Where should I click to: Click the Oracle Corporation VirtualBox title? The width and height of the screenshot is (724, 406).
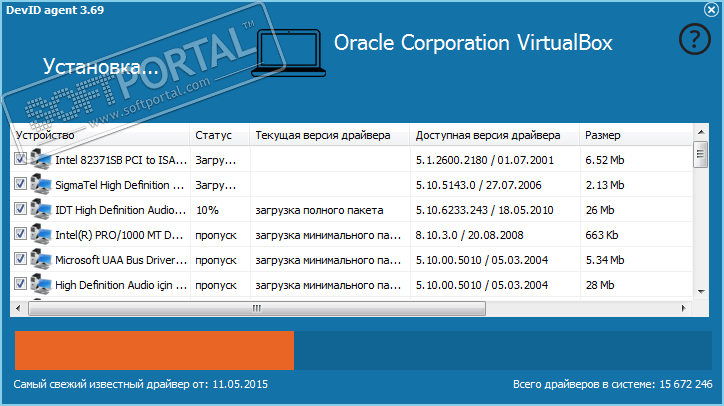473,43
